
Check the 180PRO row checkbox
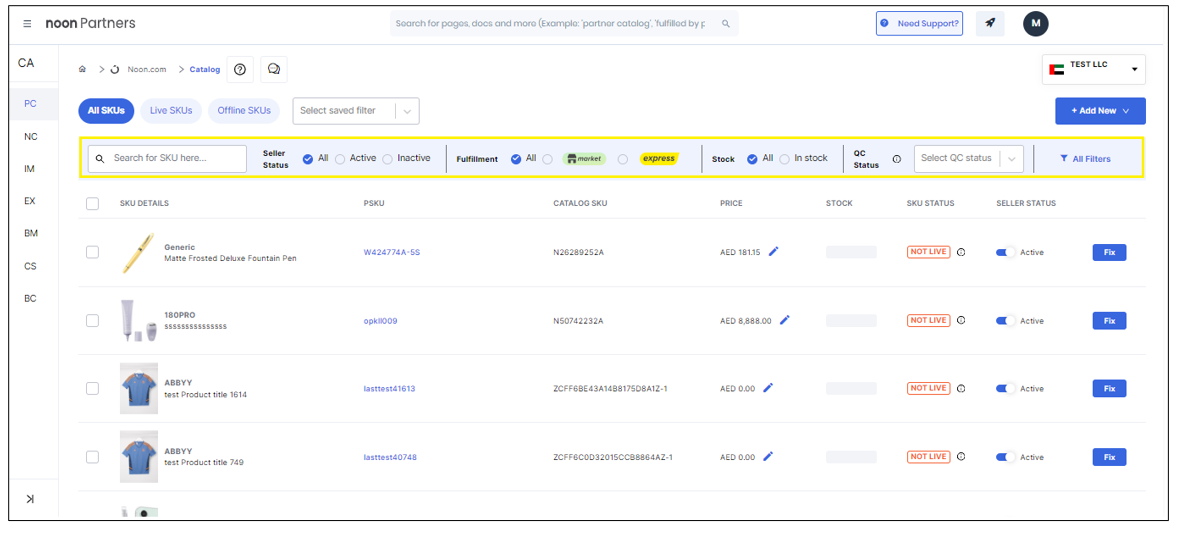click(x=92, y=321)
